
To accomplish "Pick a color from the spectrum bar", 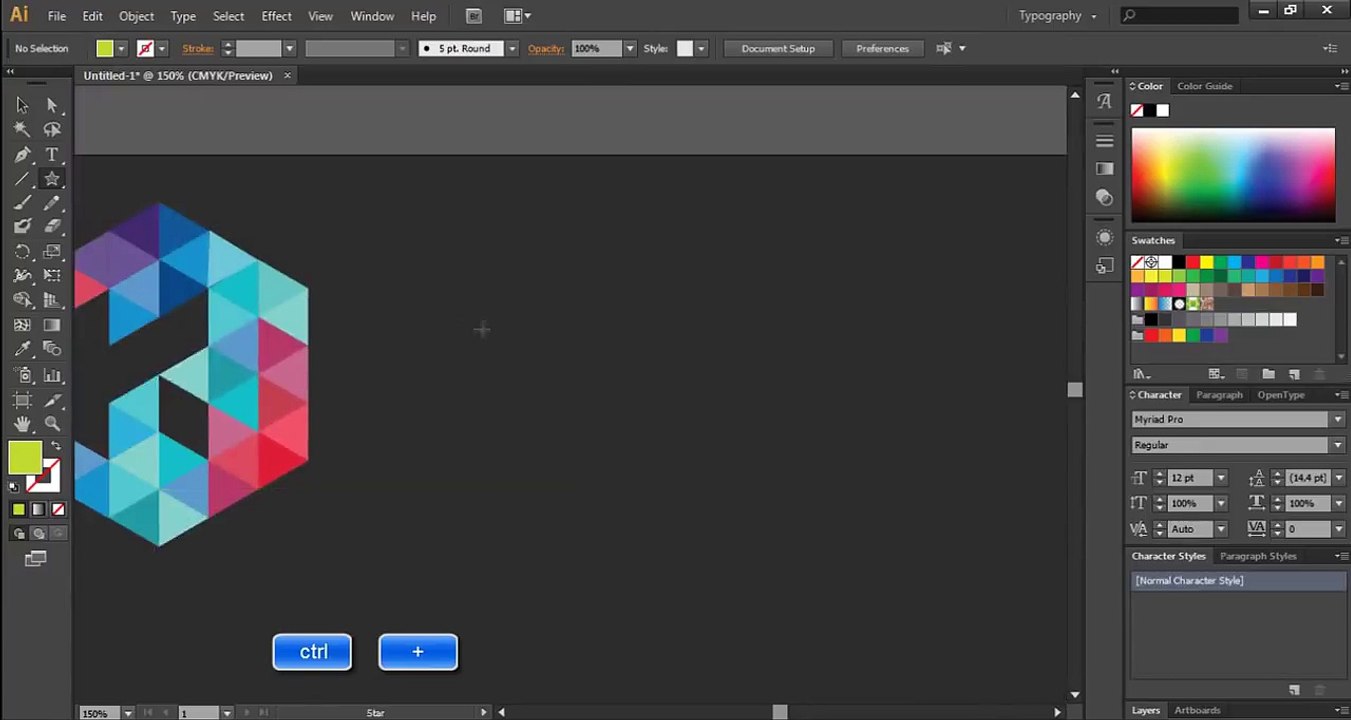I will [1233, 175].
